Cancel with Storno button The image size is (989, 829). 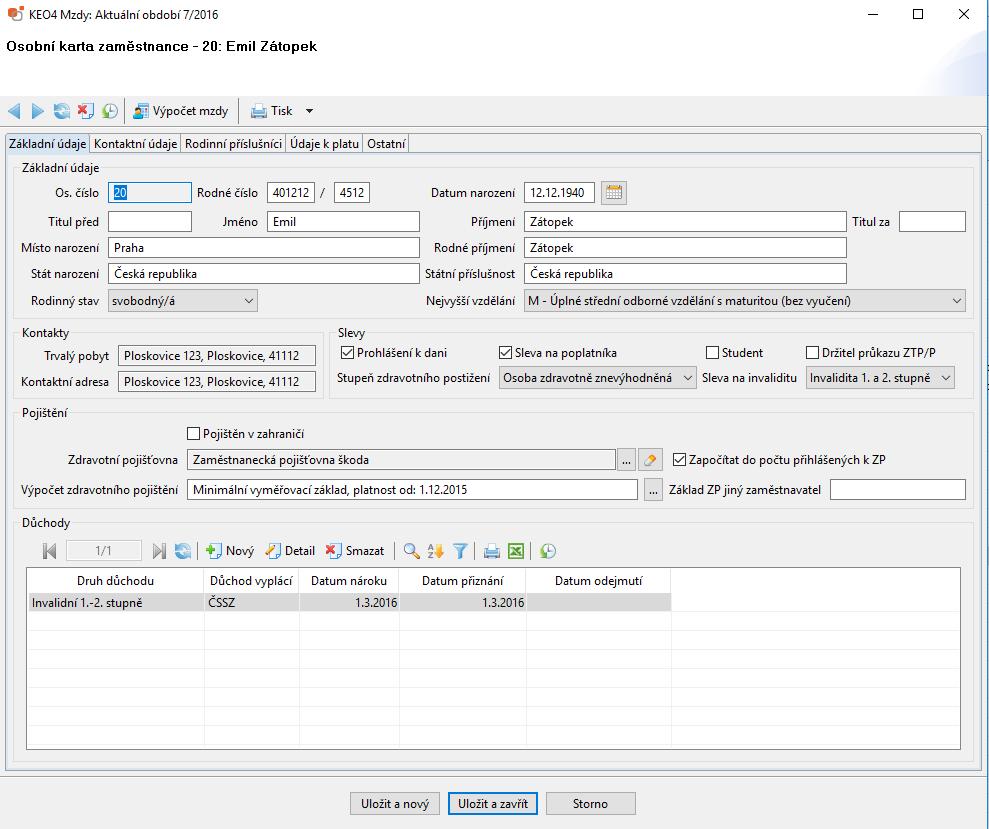[x=590, y=804]
